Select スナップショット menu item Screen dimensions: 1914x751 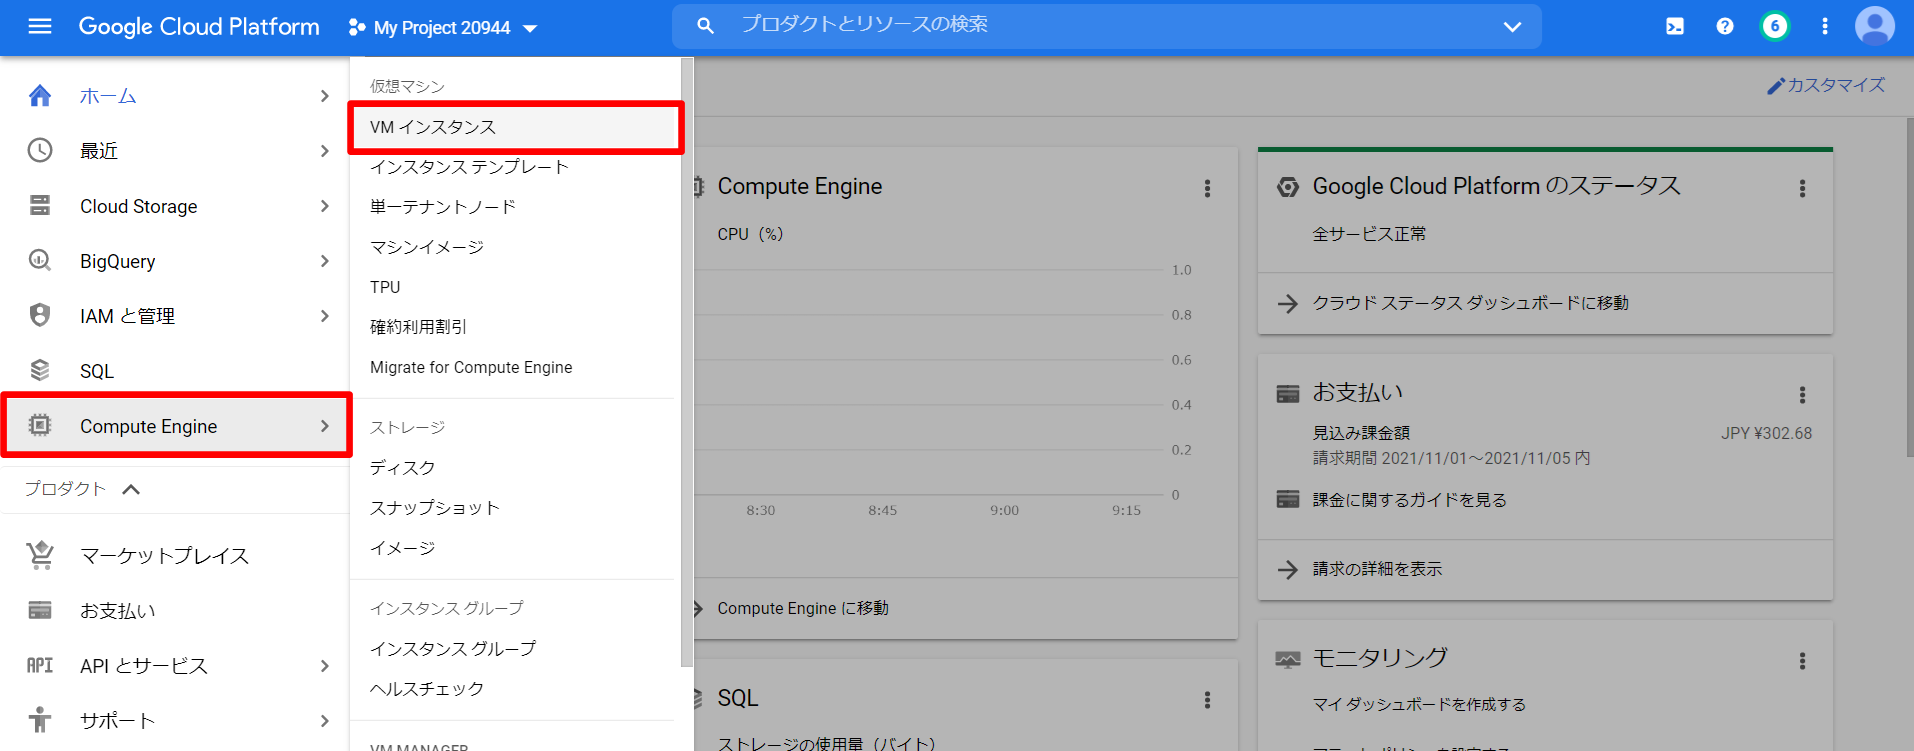coord(515,508)
